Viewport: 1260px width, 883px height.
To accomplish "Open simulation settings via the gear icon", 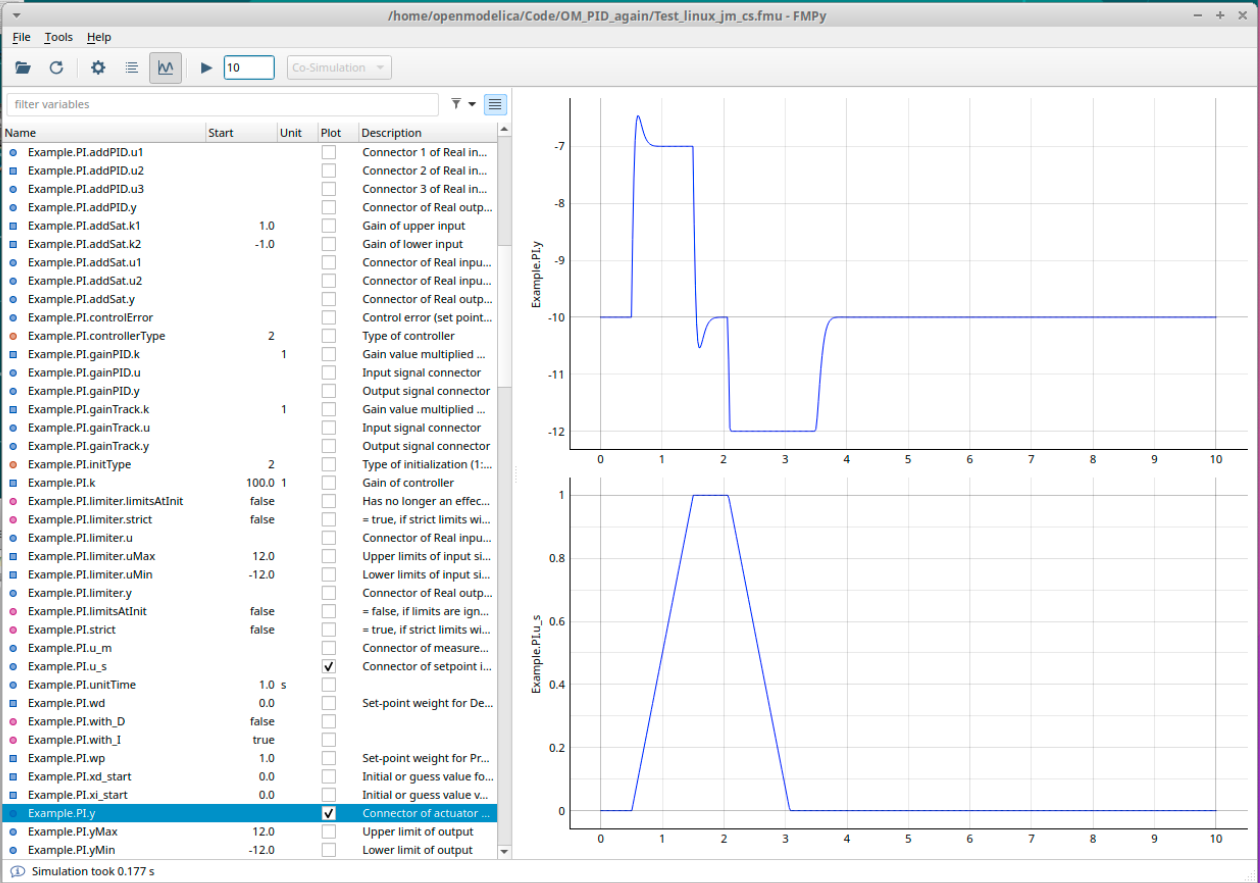I will (x=96, y=67).
